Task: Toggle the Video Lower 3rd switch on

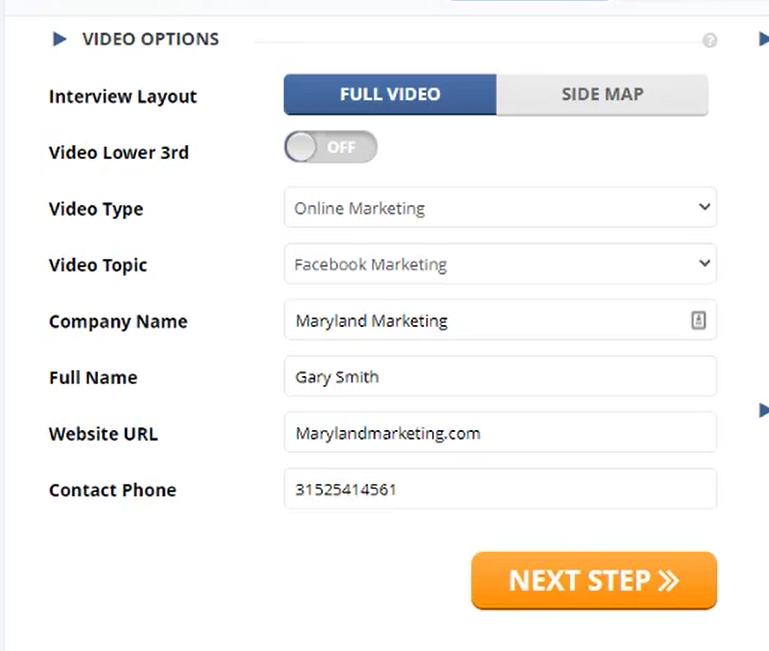Action: click(330, 147)
